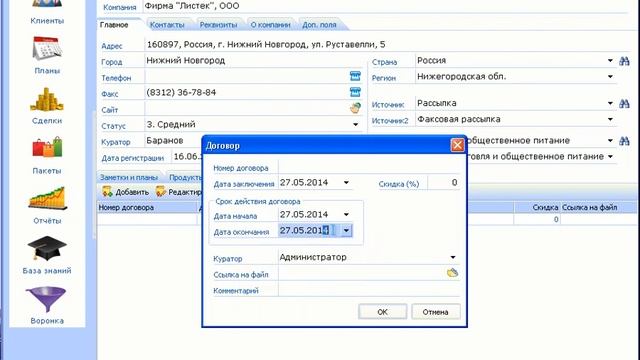Click the phone icon in the Факс field
The image size is (640, 360).
pos(355,92)
